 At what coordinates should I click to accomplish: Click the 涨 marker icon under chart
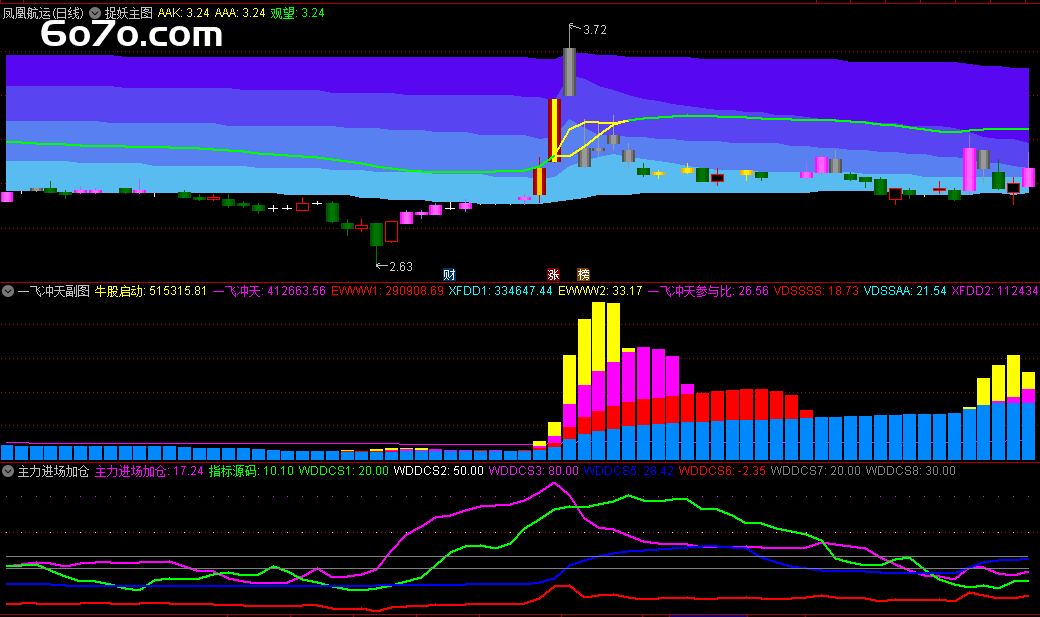coord(553,275)
